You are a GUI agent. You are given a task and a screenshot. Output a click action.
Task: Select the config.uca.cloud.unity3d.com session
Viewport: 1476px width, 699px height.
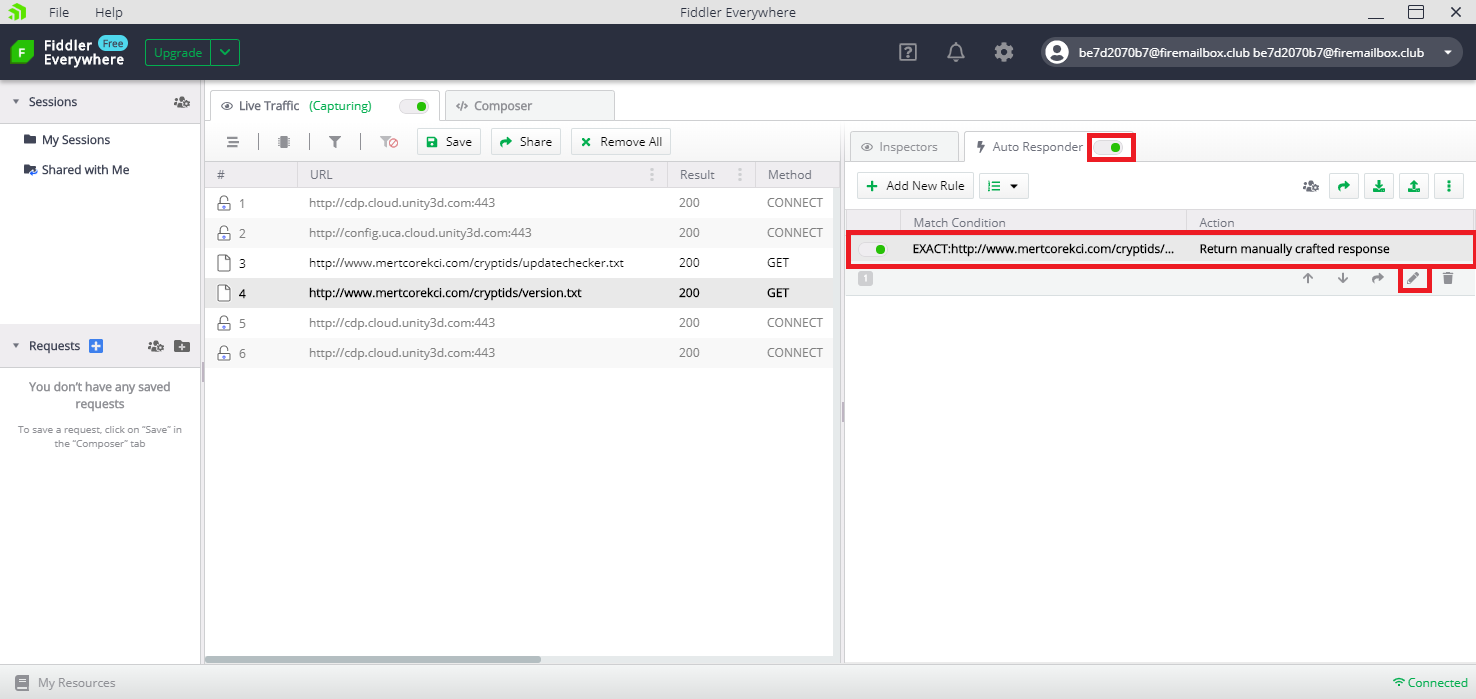pos(519,233)
